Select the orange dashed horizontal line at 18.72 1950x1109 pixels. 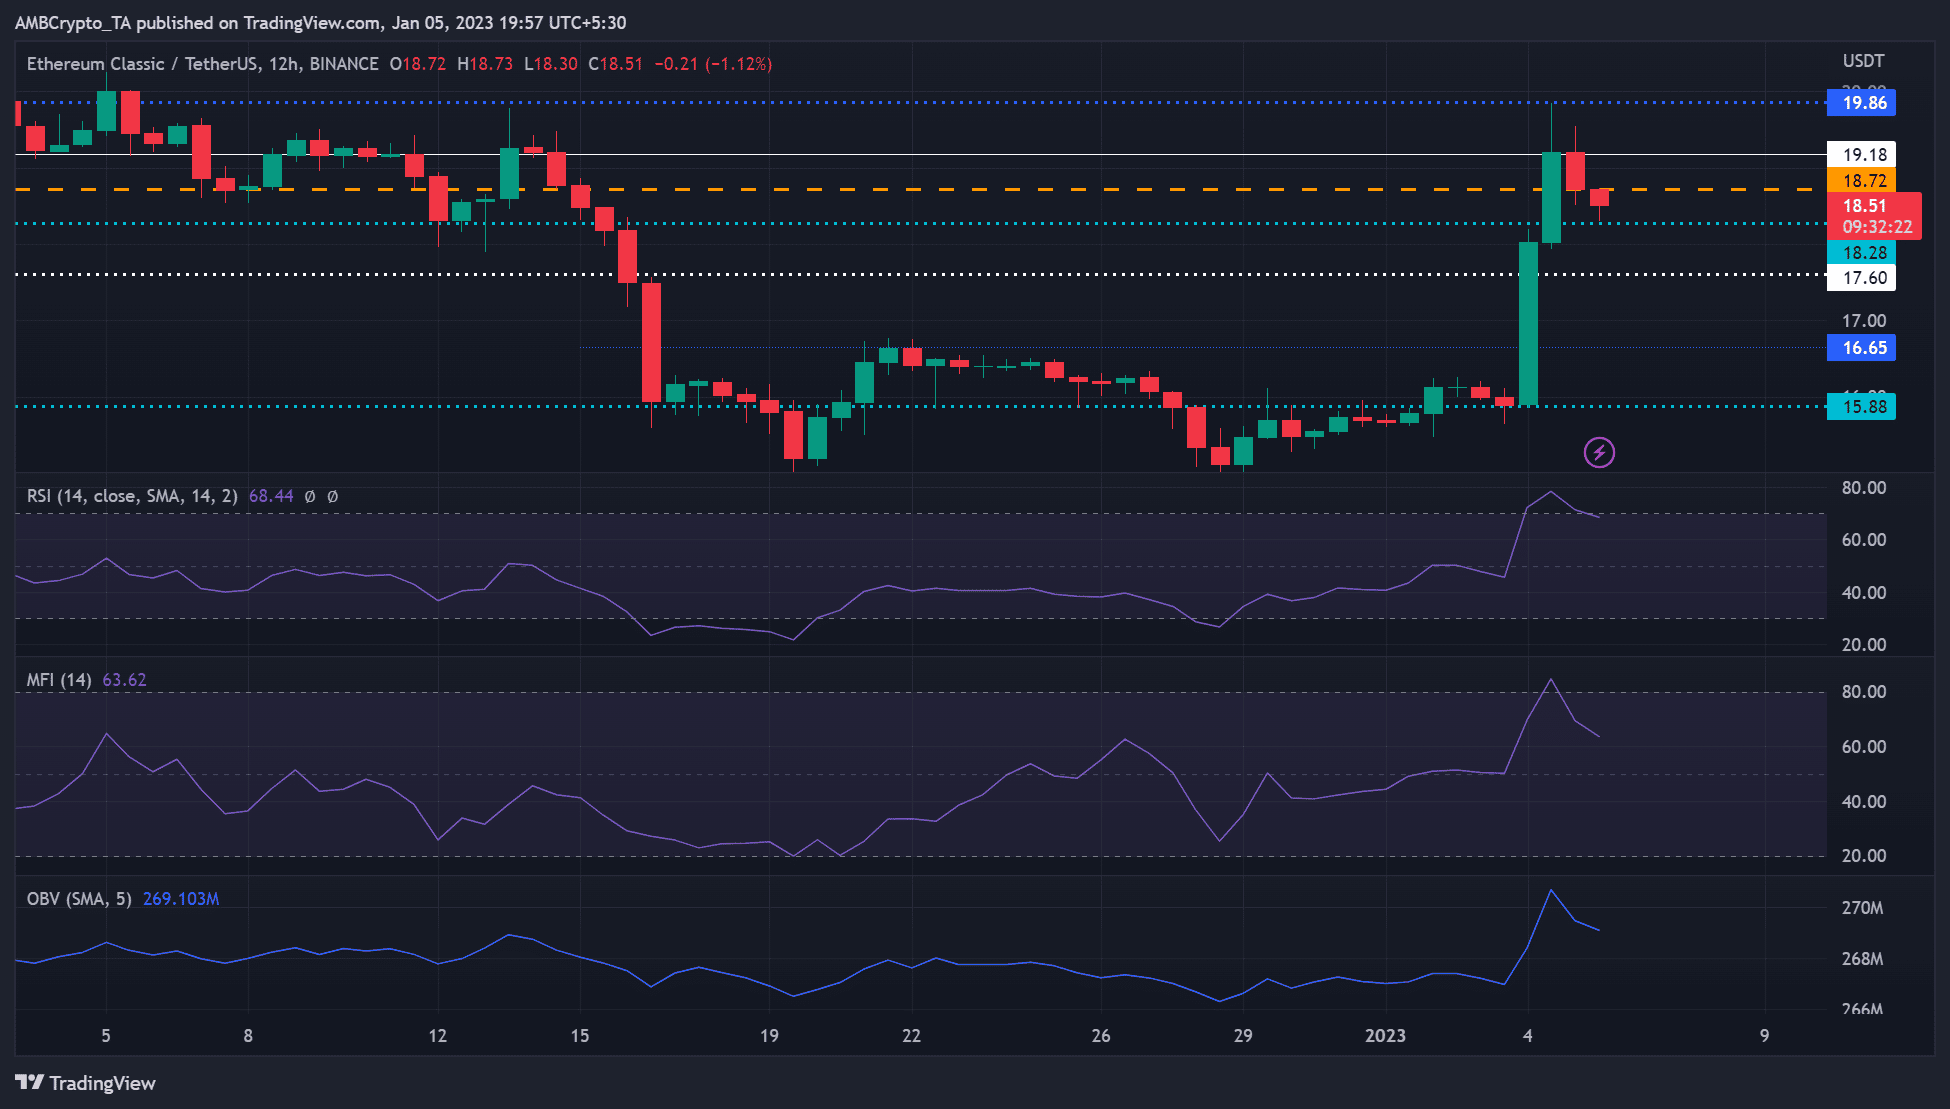click(x=920, y=189)
